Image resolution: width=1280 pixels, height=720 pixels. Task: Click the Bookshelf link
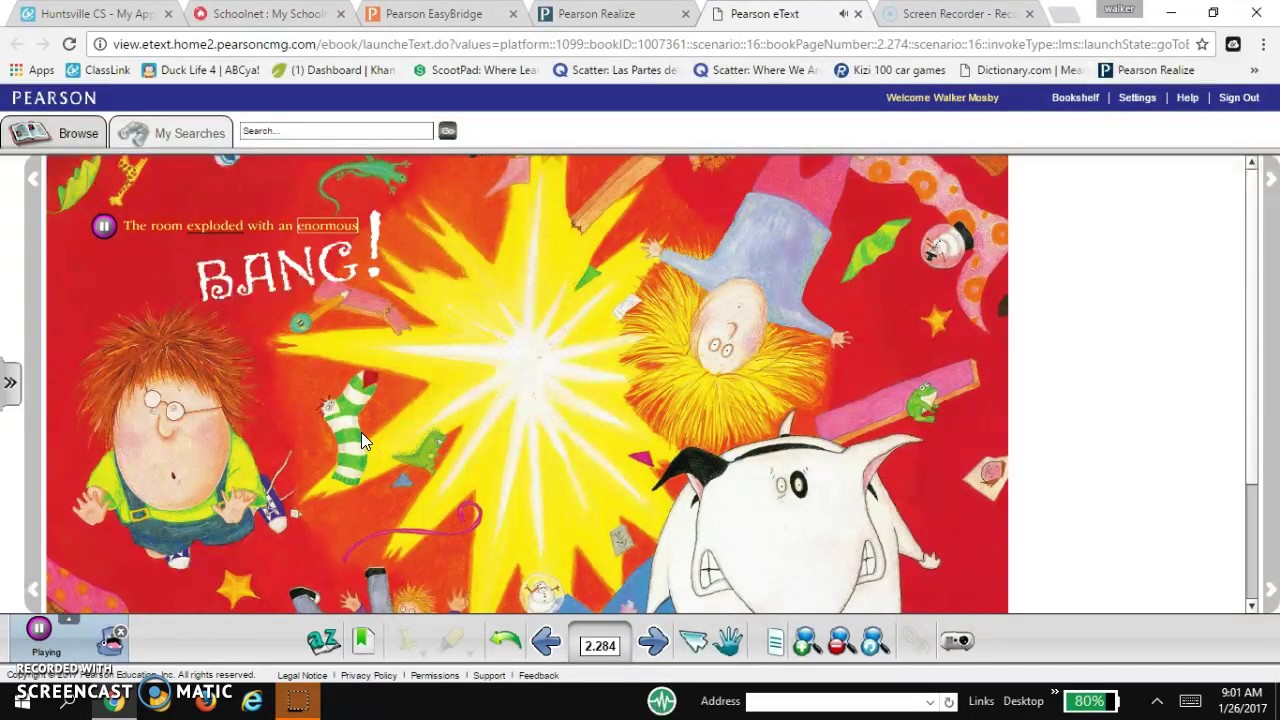(x=1075, y=98)
